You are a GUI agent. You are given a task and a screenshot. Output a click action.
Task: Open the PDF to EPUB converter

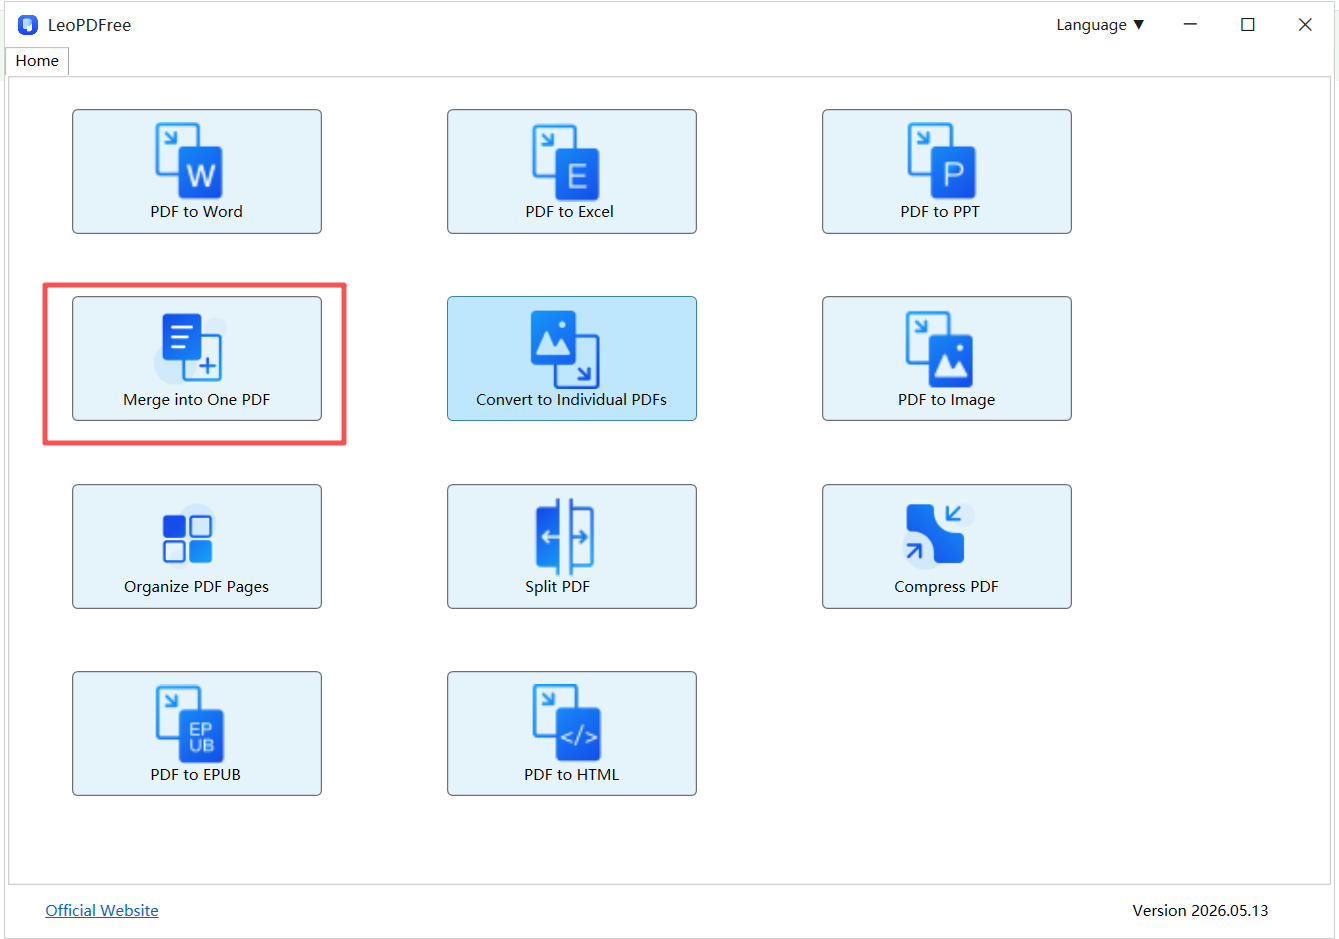pyautogui.click(x=197, y=733)
